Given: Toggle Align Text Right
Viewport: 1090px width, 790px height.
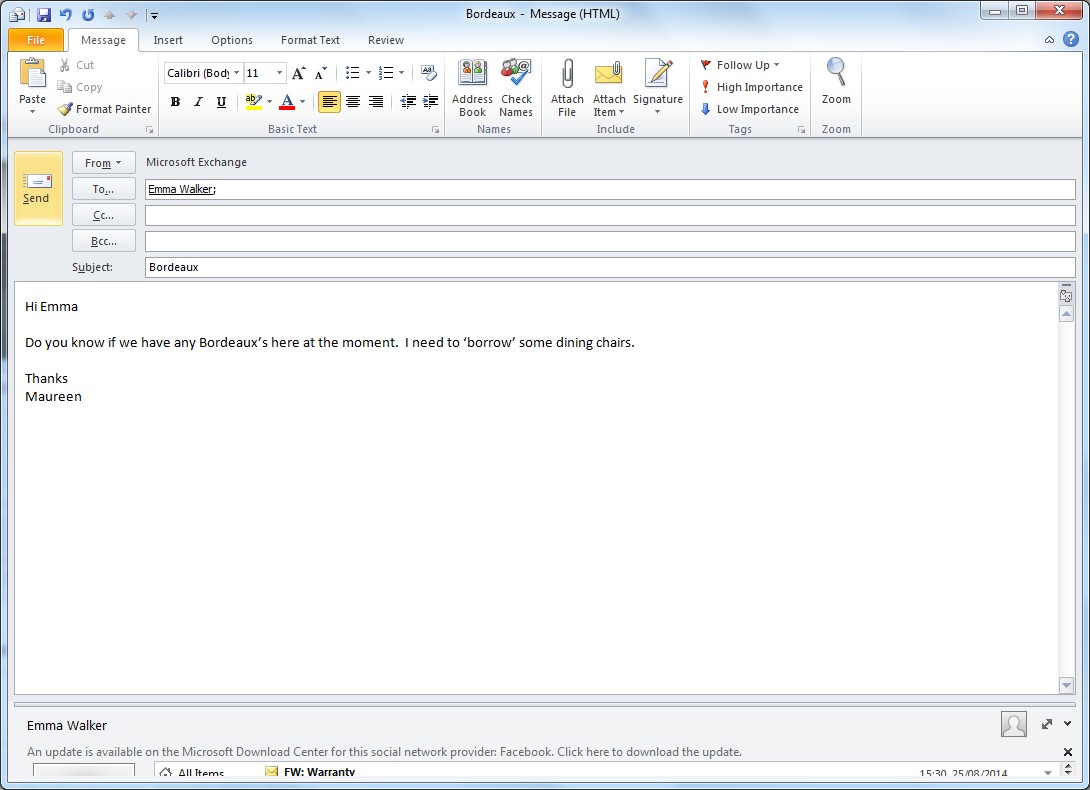Looking at the screenshot, I should coord(375,102).
